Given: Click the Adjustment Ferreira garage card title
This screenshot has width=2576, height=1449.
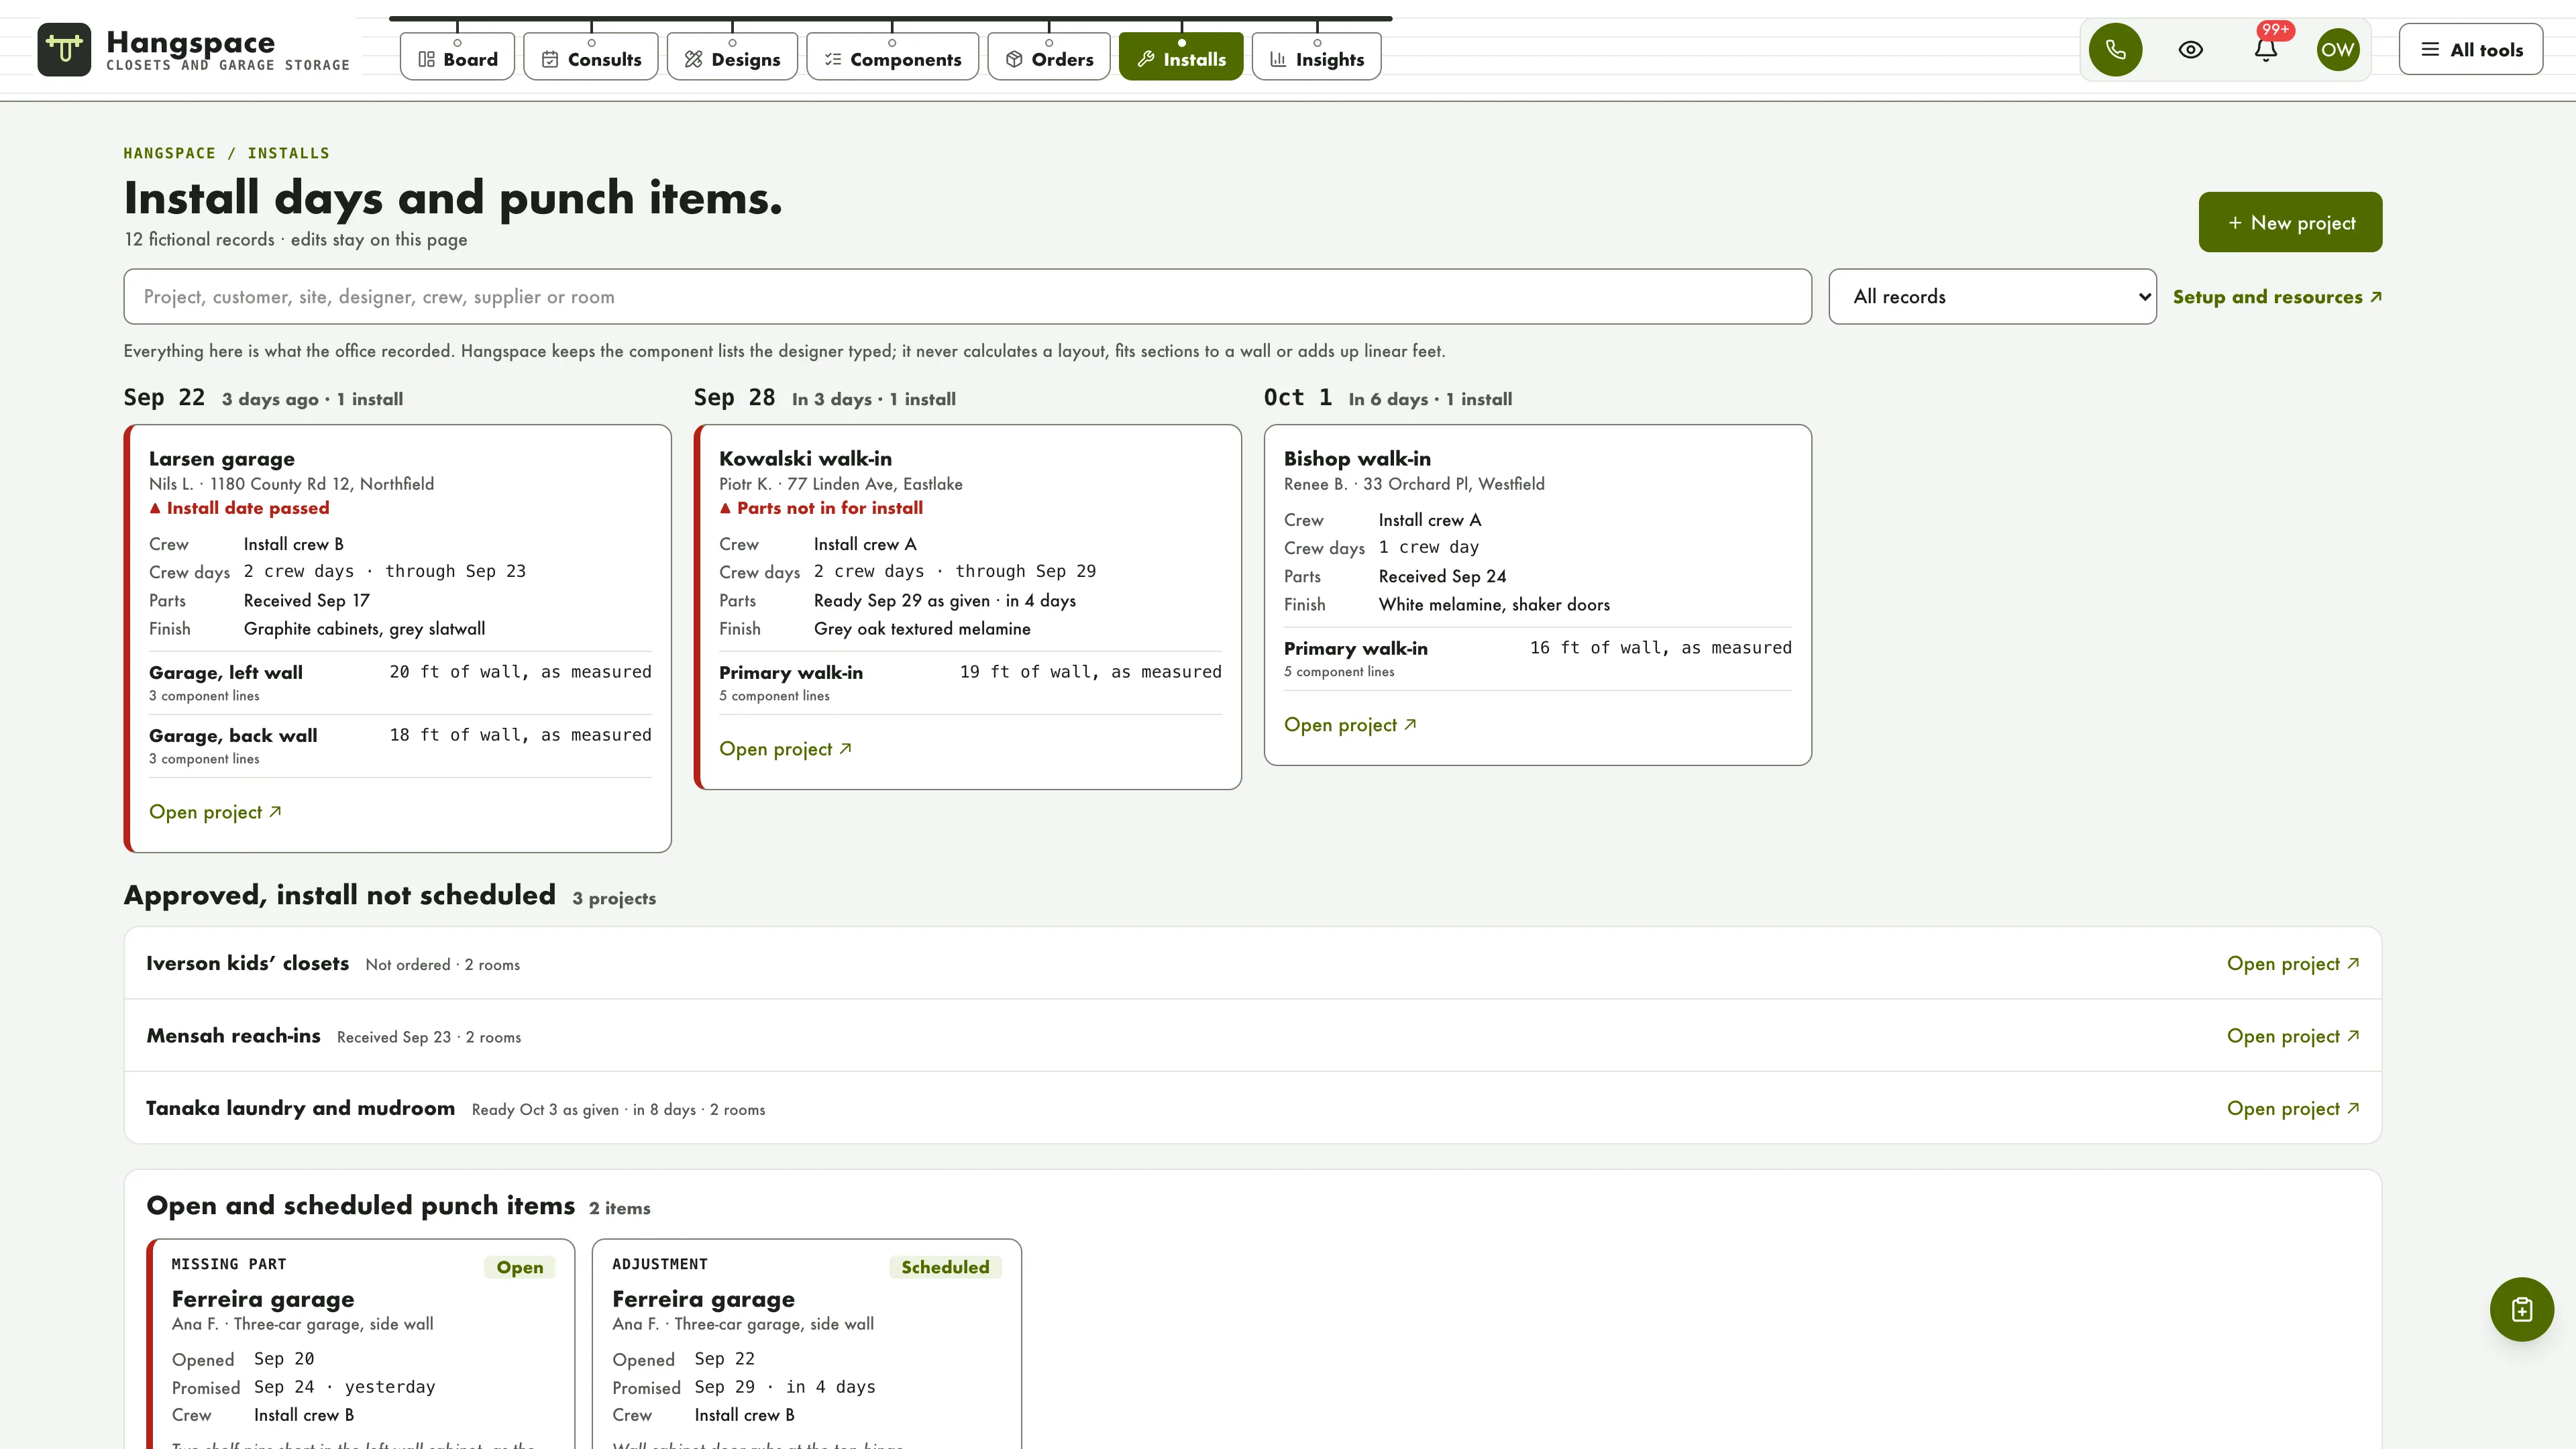Looking at the screenshot, I should [x=703, y=1299].
